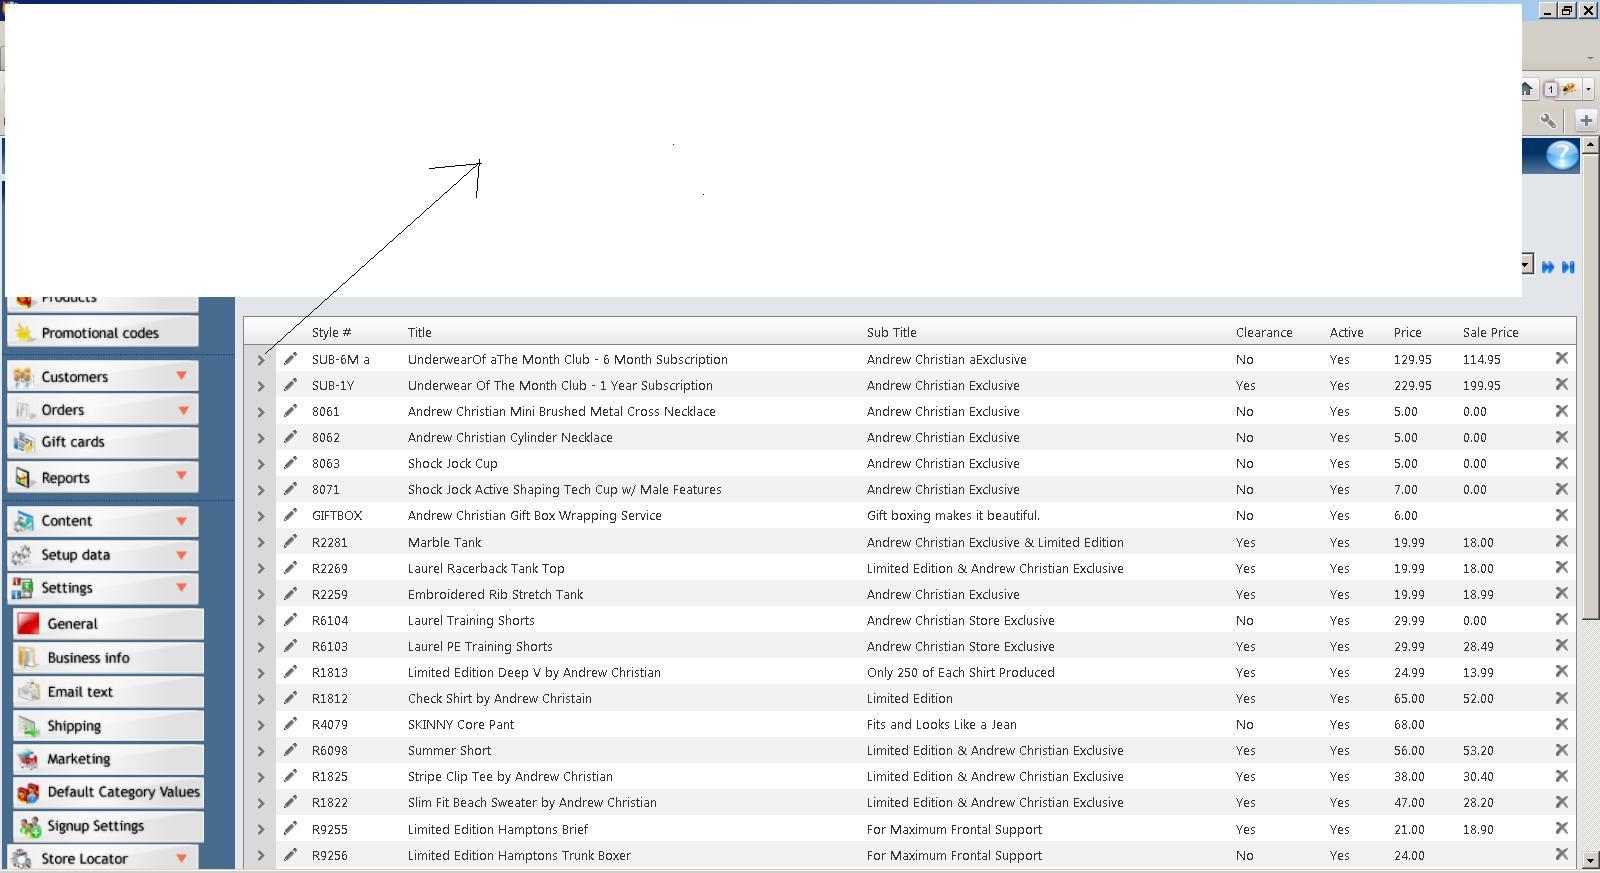Image resolution: width=1600 pixels, height=873 pixels.
Task: Edit Summer Short product R6098
Action: point(290,750)
